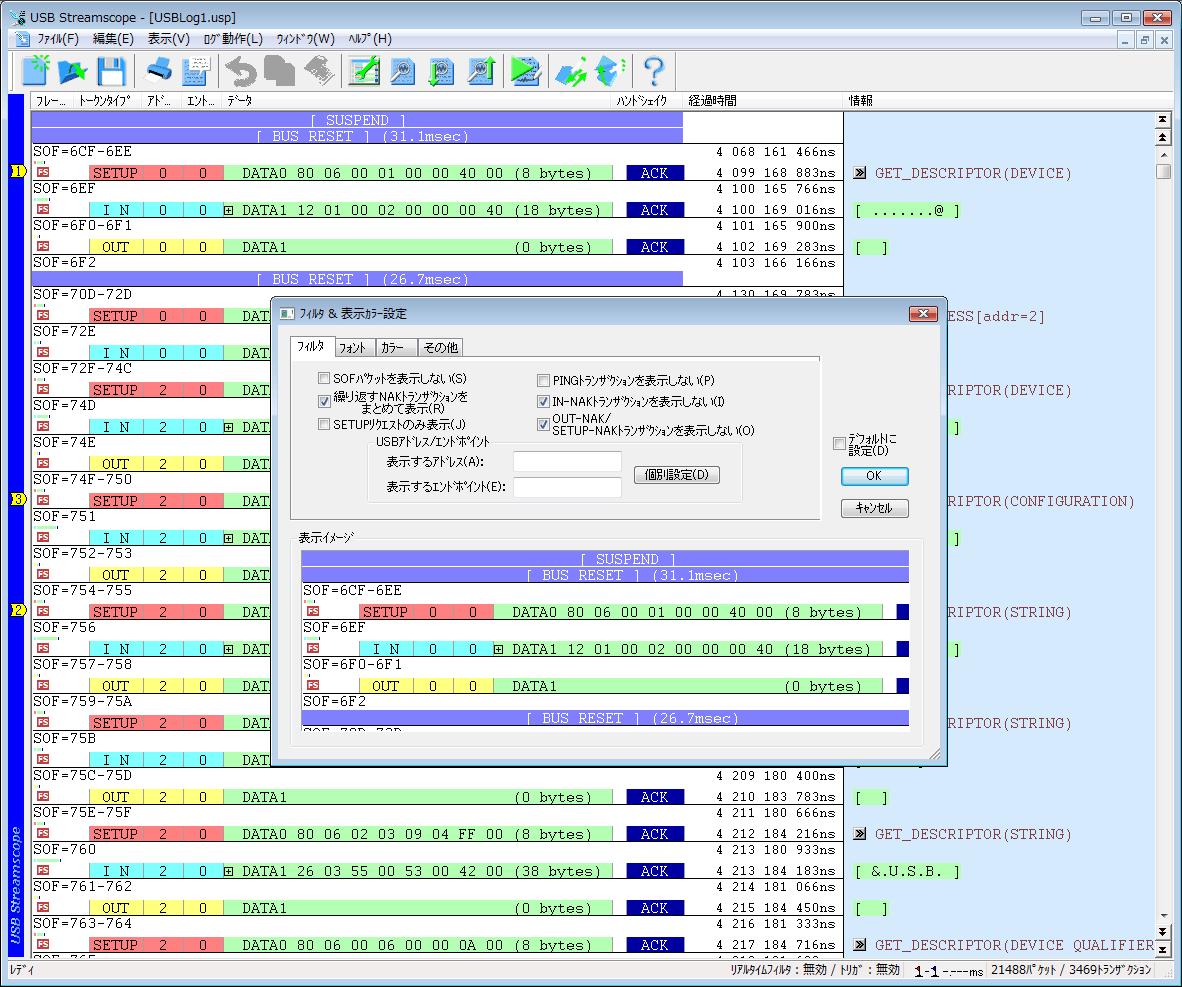Open the 表示(V) menu
Image resolution: width=1182 pixels, height=987 pixels.
(x=168, y=39)
